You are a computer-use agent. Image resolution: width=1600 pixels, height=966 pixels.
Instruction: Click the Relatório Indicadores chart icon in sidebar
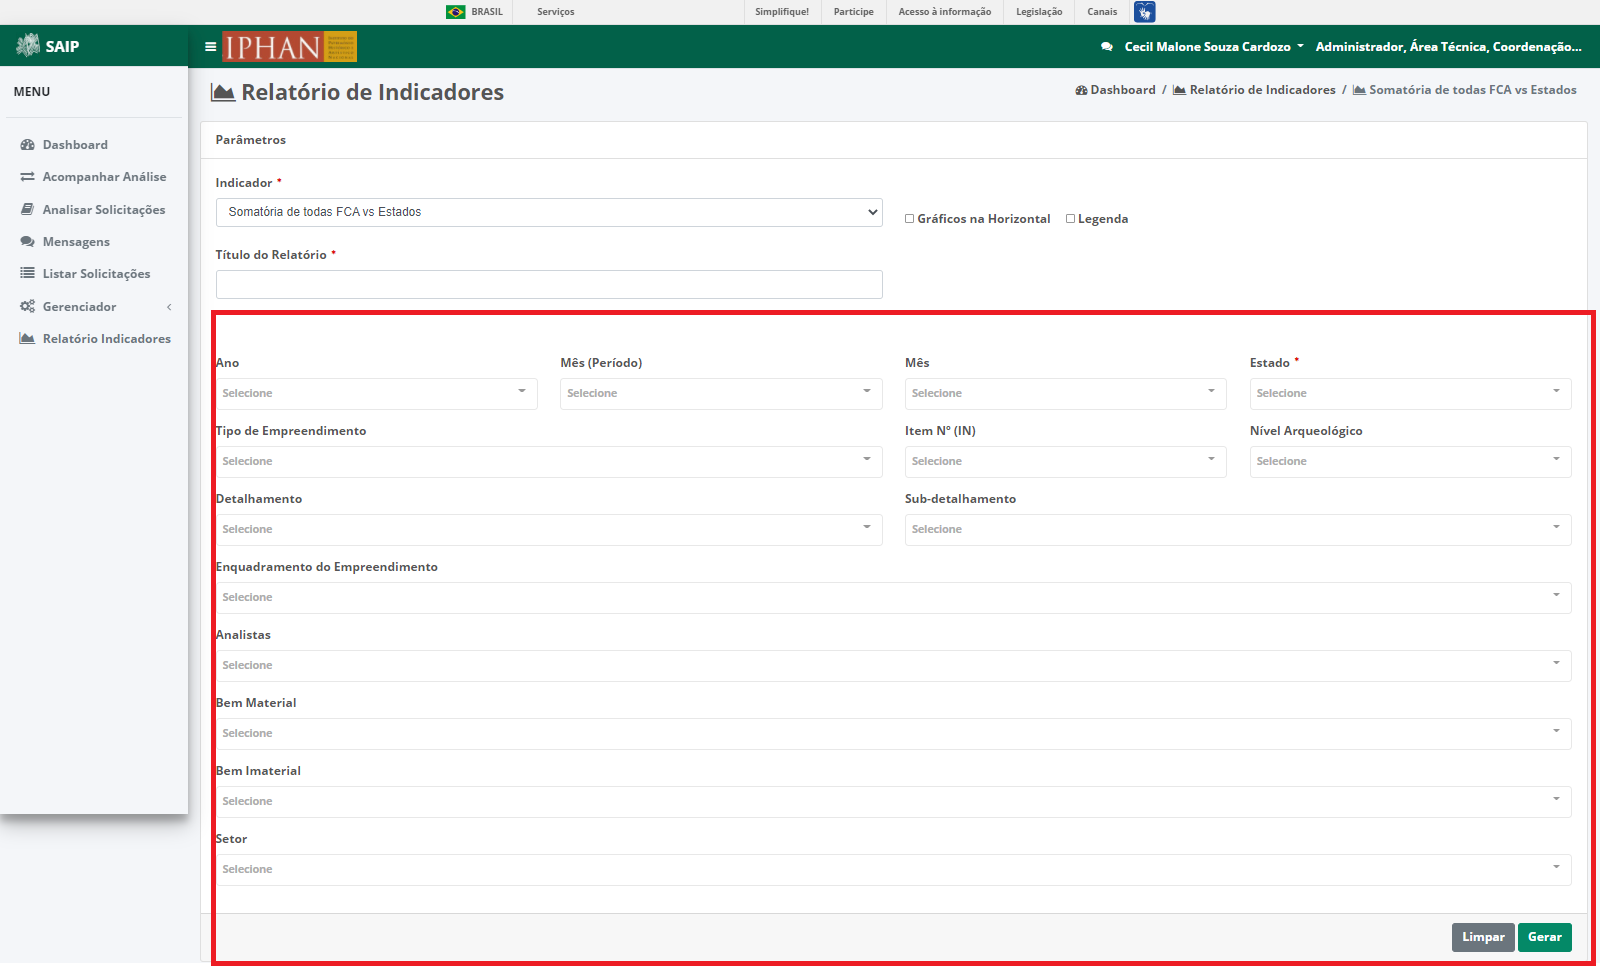(x=28, y=339)
